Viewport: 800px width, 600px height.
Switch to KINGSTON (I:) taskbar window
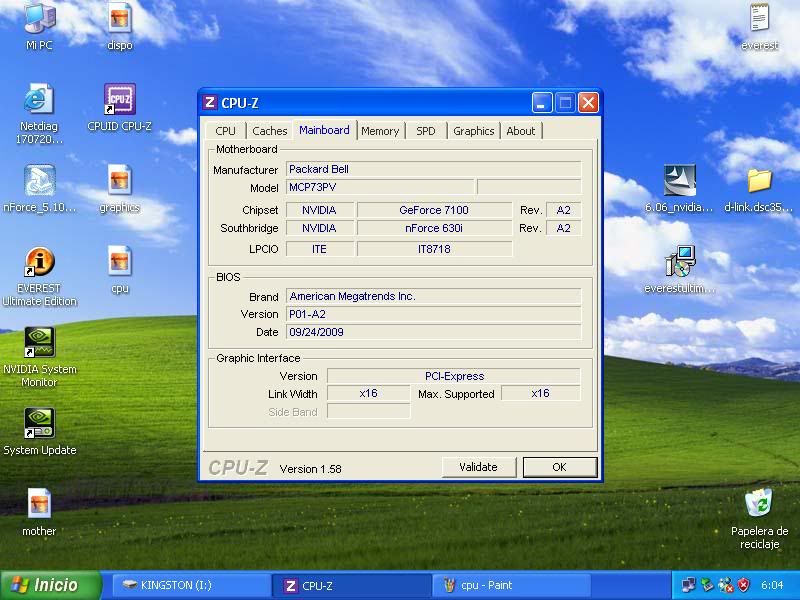(x=191, y=585)
